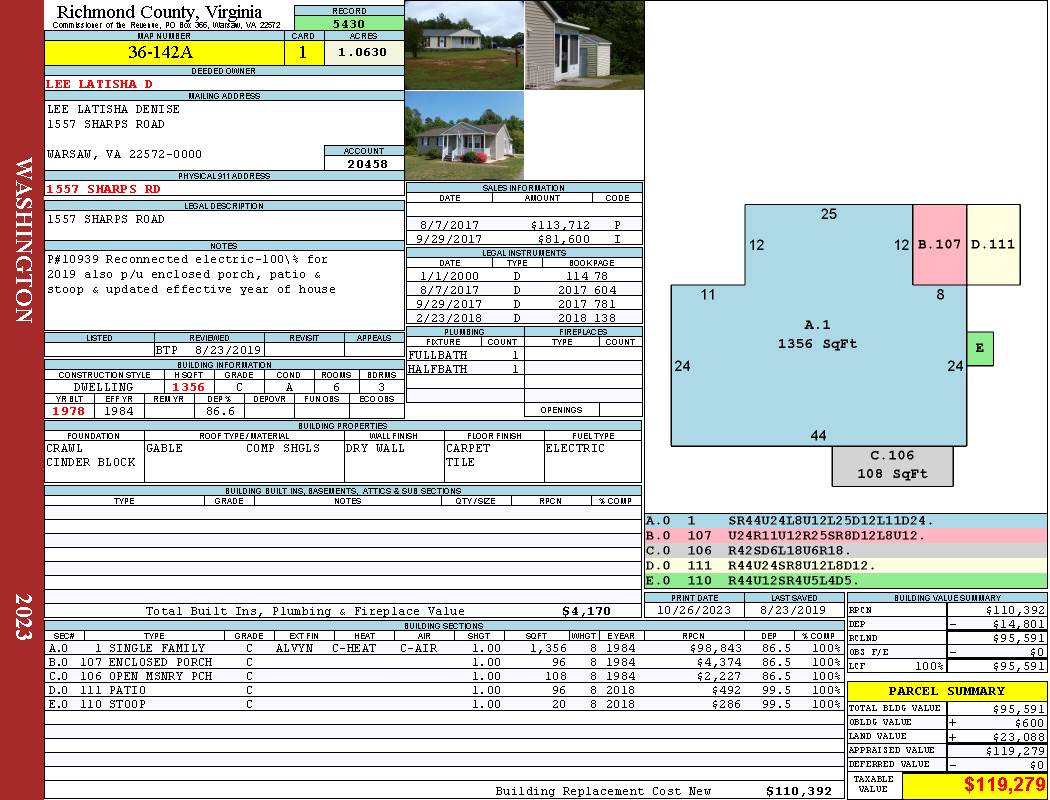This screenshot has height=800, width=1050.
Task: Open the house front porch photo
Action: coord(464,135)
